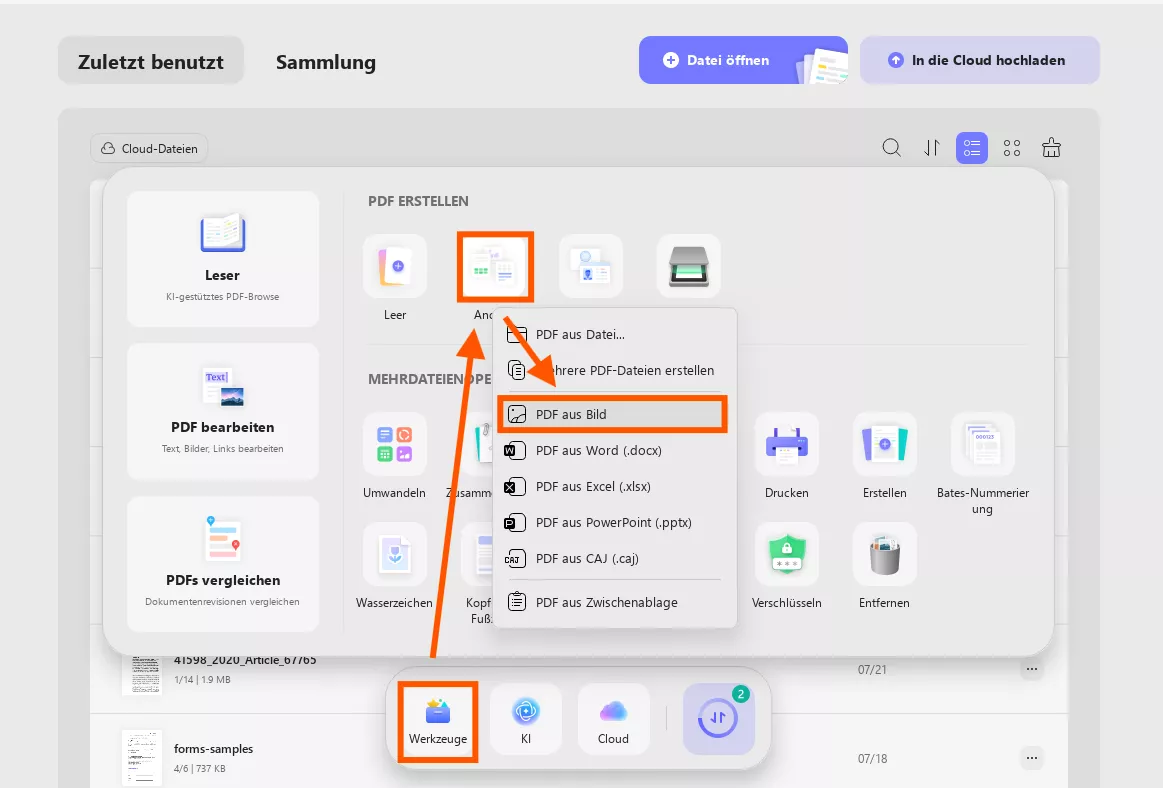
Task: Select grid view layout icon
Action: click(1012, 148)
